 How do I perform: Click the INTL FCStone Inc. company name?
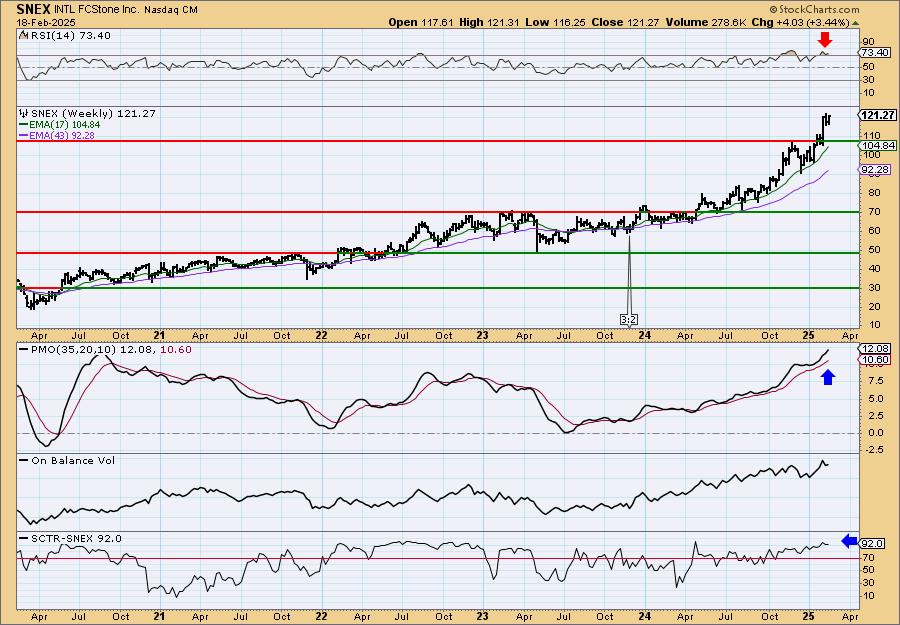[x=98, y=9]
